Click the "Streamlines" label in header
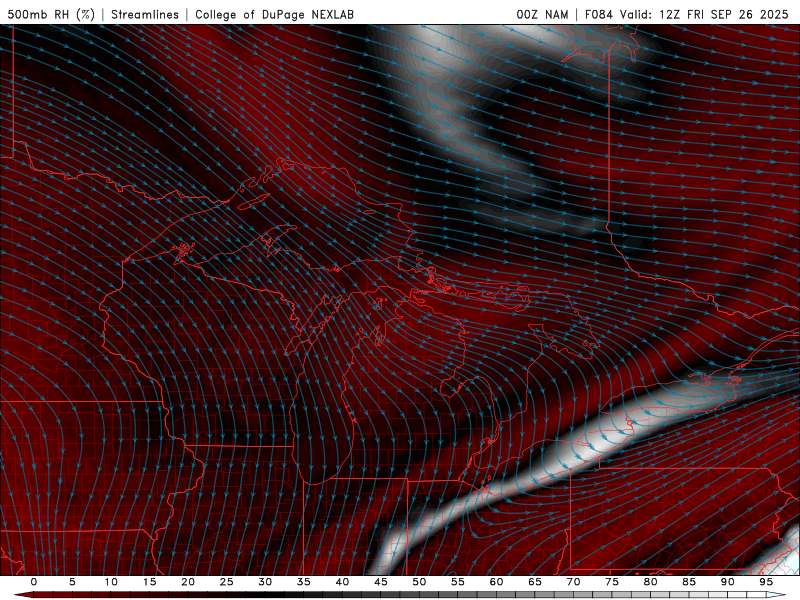This screenshot has width=800, height=600. tap(145, 14)
